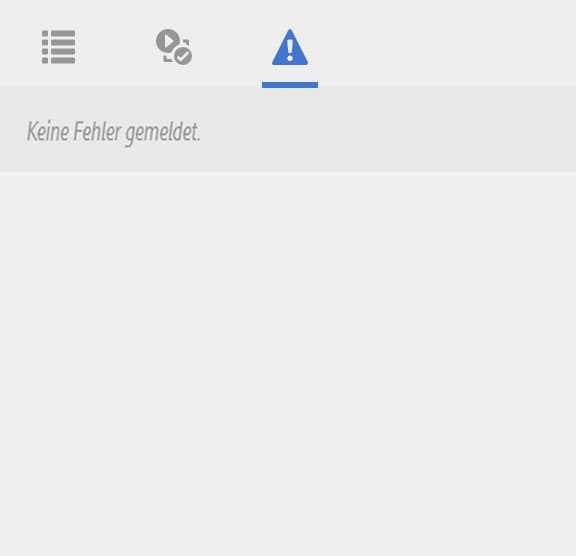Click the "Keine Fehler gemeldet." message
The image size is (576, 556).
(114, 132)
